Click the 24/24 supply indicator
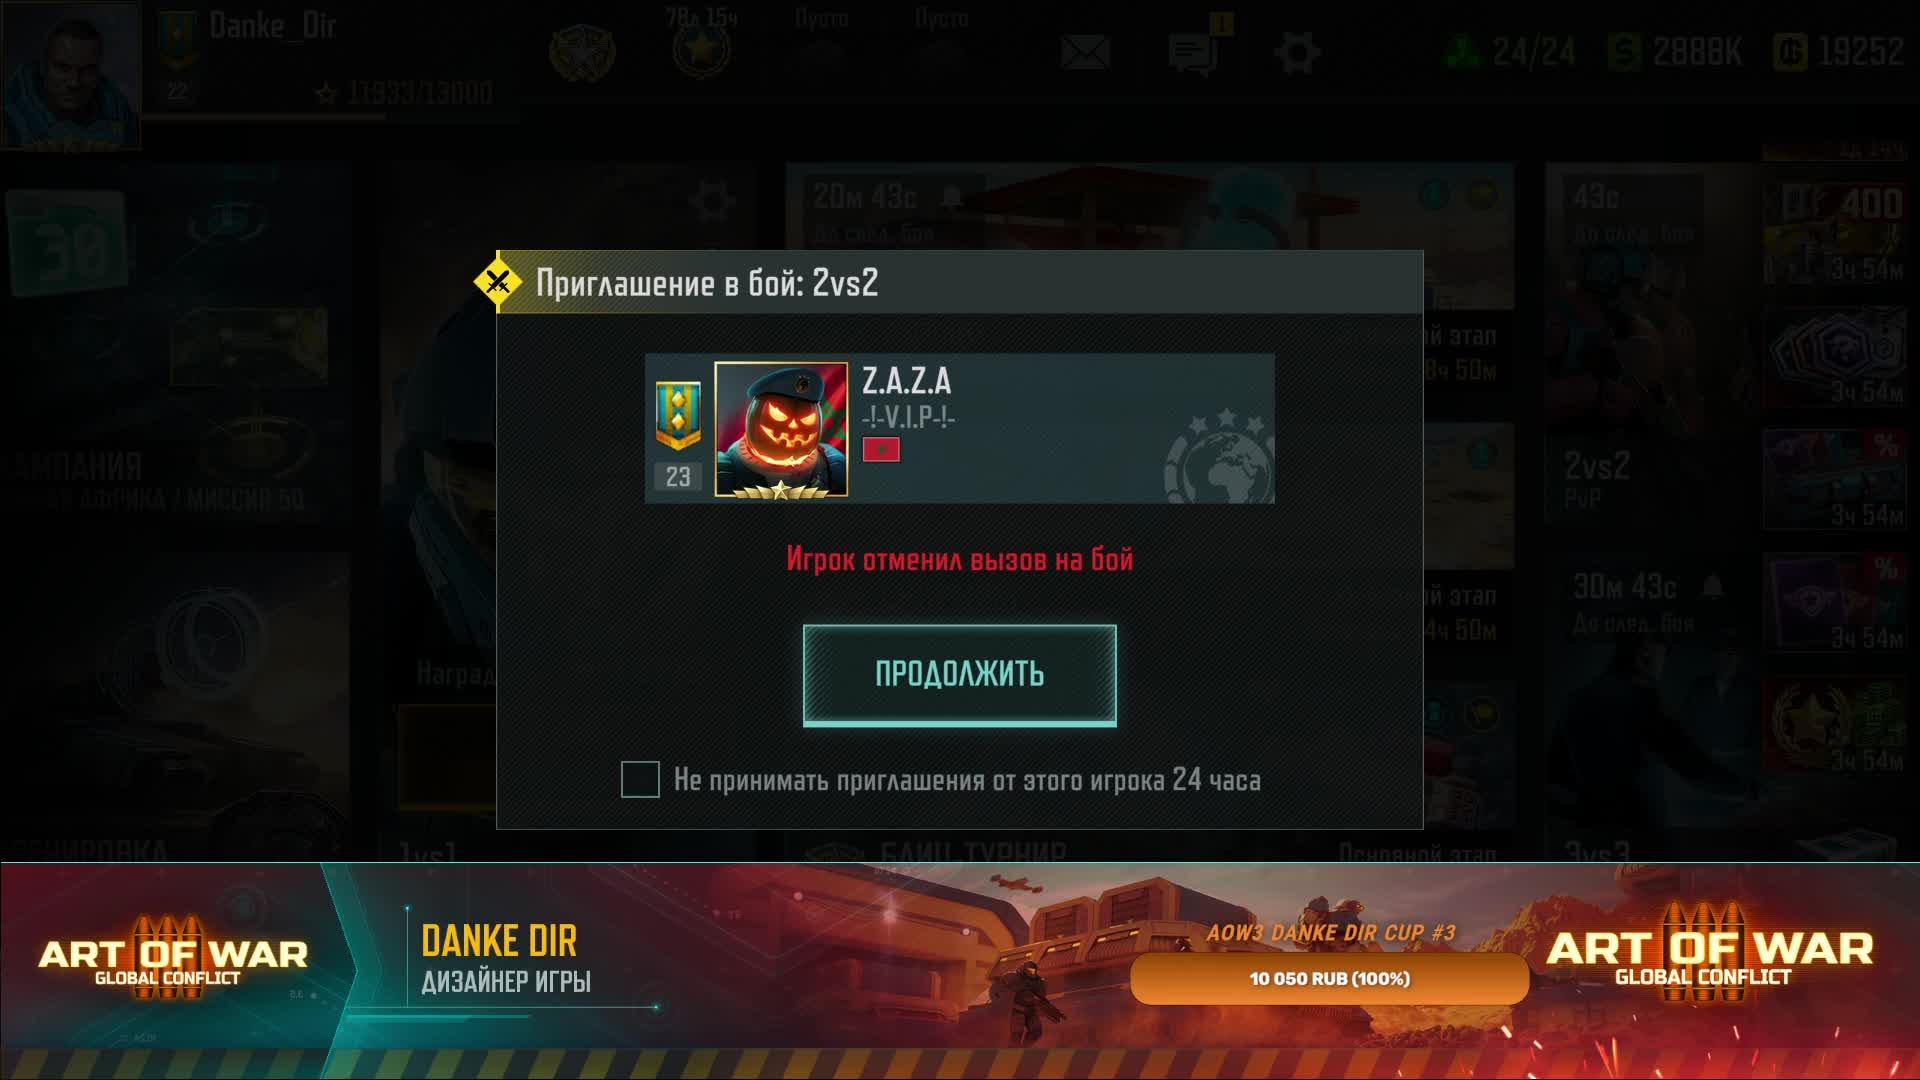The image size is (1920, 1080). 1510,52
